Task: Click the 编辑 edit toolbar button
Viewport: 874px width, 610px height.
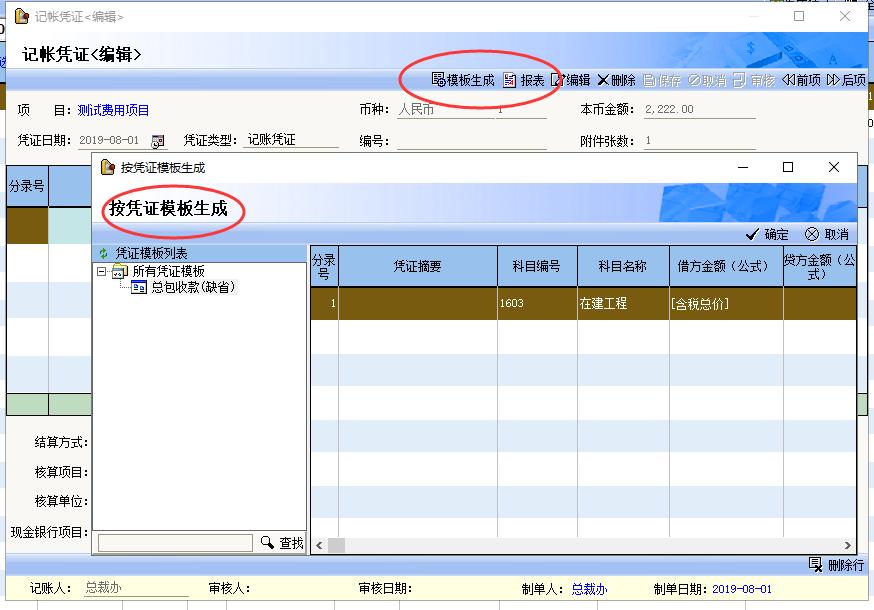Action: 571,80
